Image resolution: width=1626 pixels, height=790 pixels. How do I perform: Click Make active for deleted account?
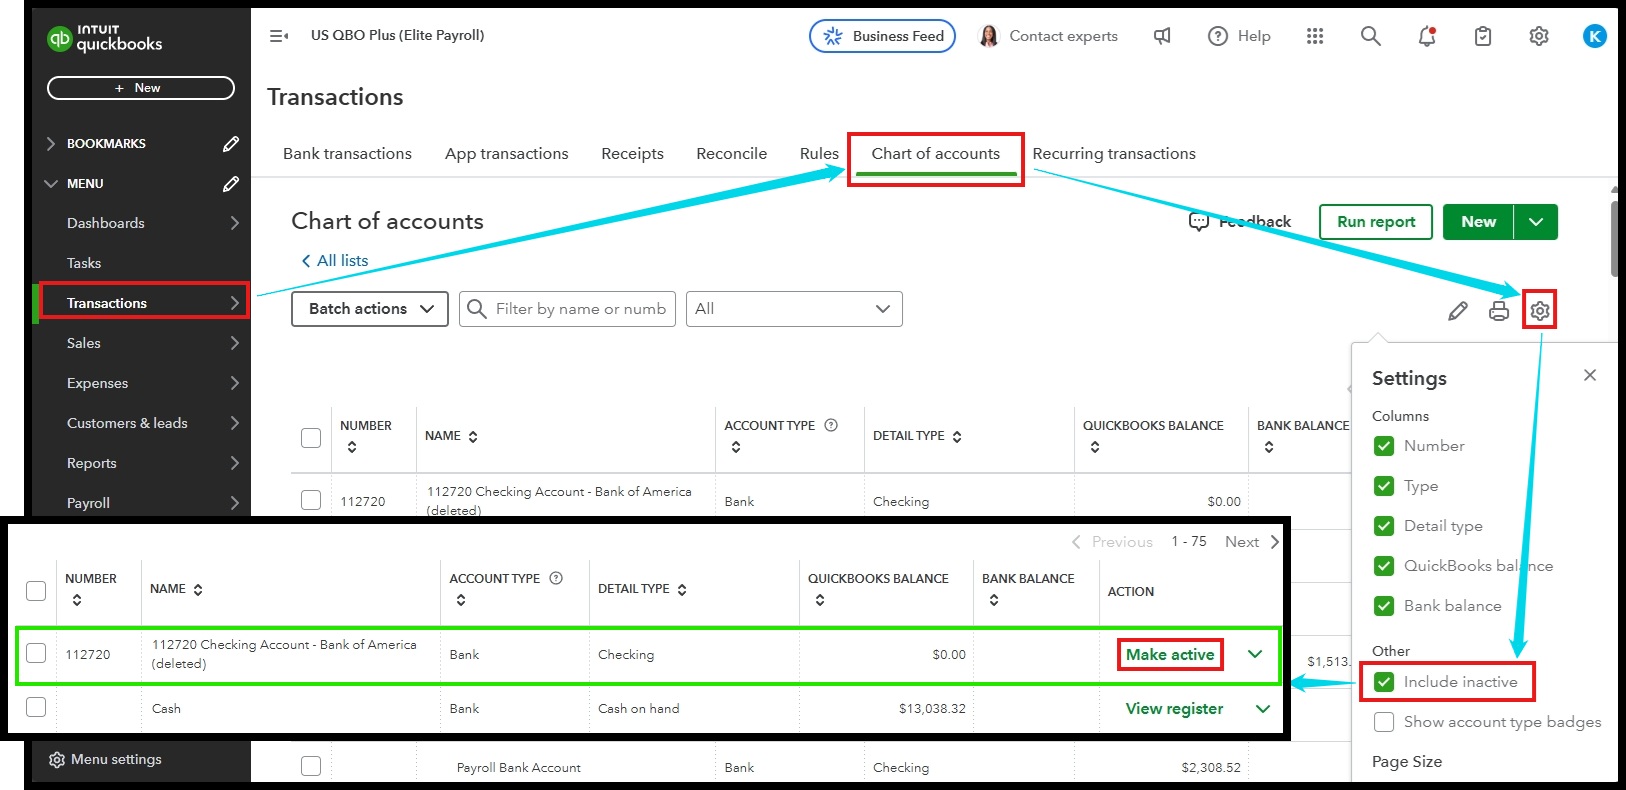pyautogui.click(x=1170, y=654)
